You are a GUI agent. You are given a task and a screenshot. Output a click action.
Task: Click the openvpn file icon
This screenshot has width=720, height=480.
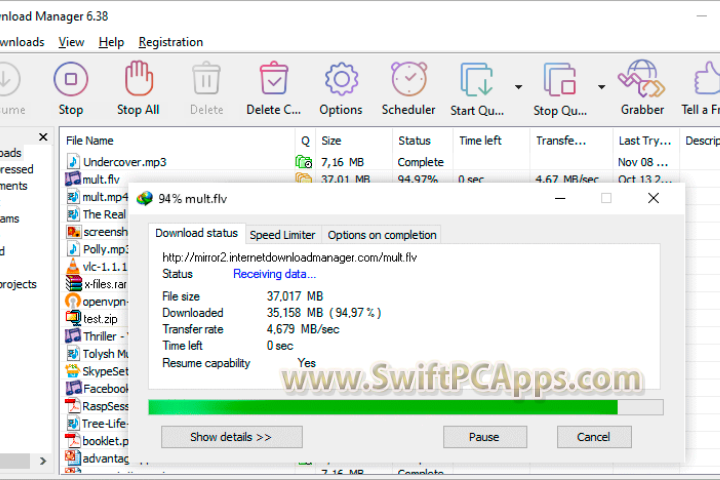(73, 301)
